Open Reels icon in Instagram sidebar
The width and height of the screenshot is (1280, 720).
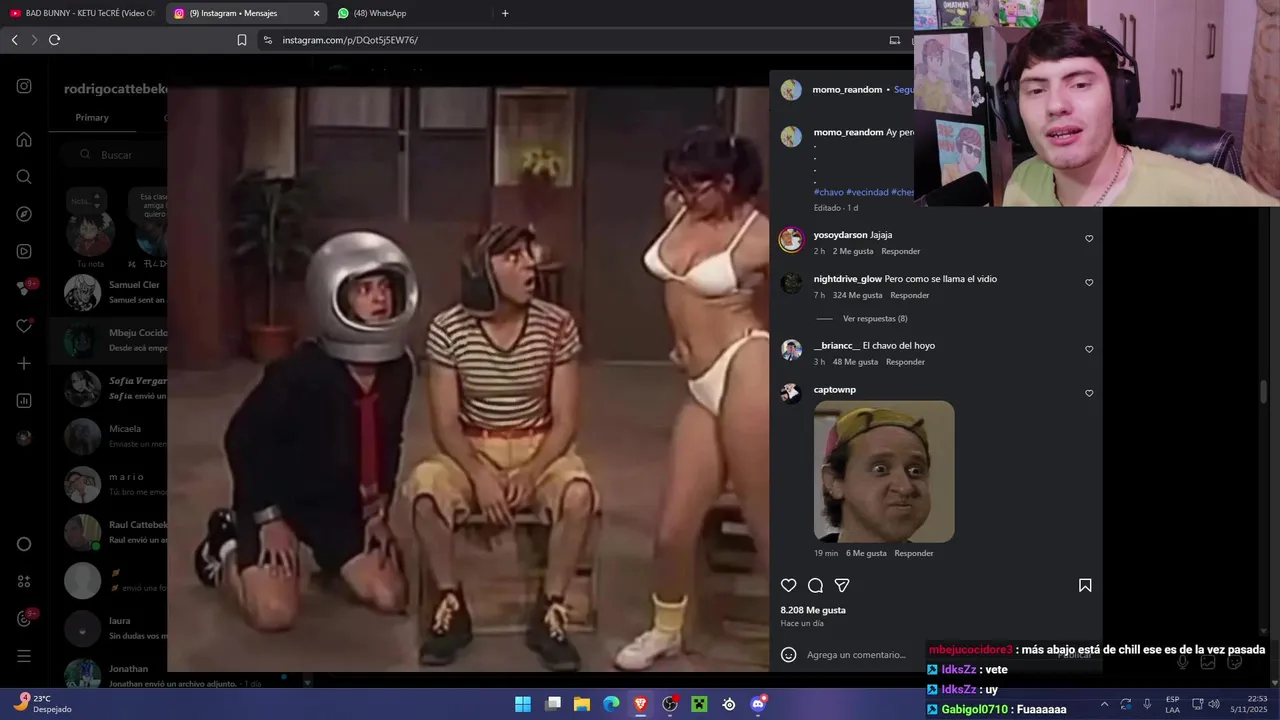point(24,251)
